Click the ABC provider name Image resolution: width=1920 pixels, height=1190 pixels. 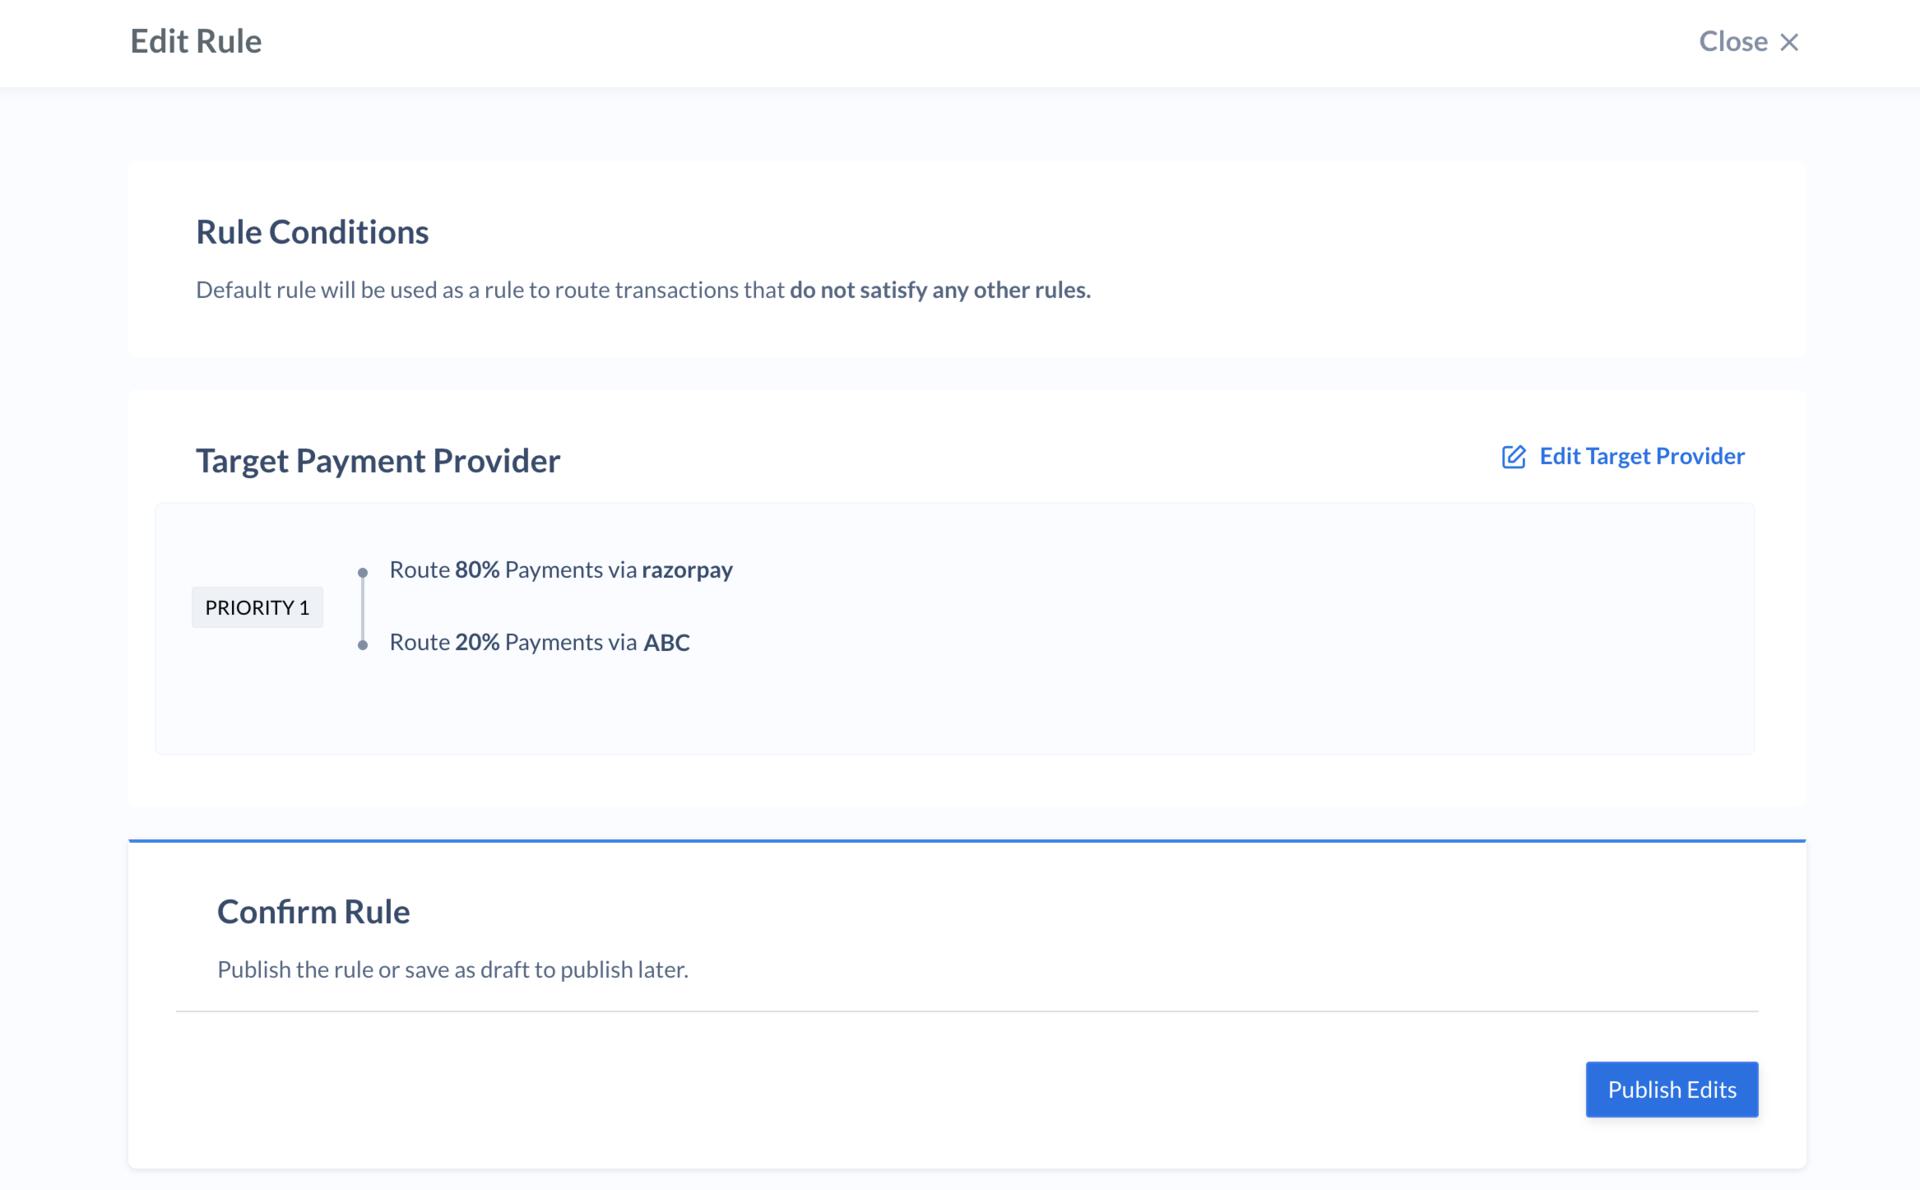click(666, 642)
